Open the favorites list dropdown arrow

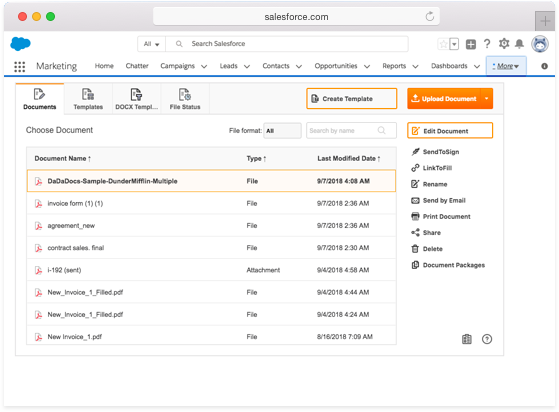454,44
